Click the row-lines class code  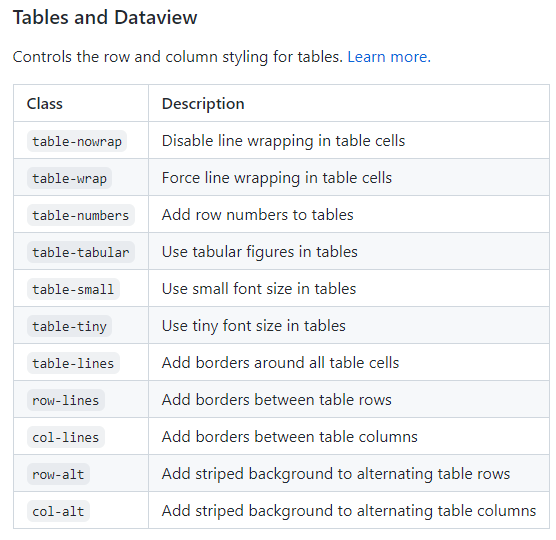pyautogui.click(x=66, y=400)
